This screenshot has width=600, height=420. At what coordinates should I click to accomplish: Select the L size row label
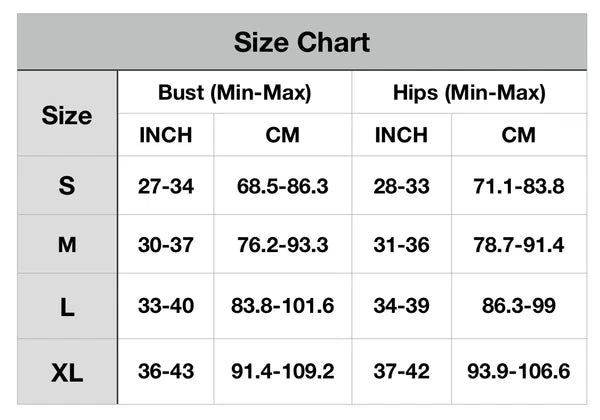pyautogui.click(x=67, y=307)
